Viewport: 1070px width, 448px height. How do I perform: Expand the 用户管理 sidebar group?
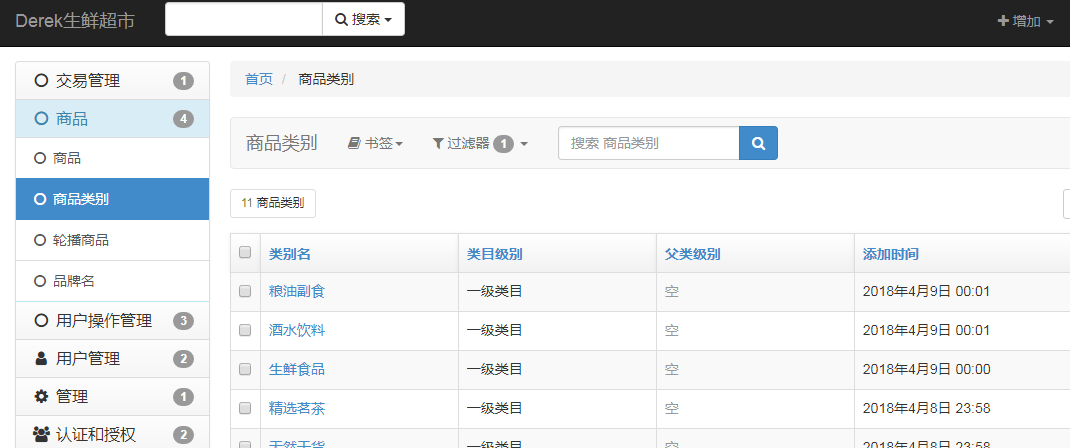click(x=113, y=359)
